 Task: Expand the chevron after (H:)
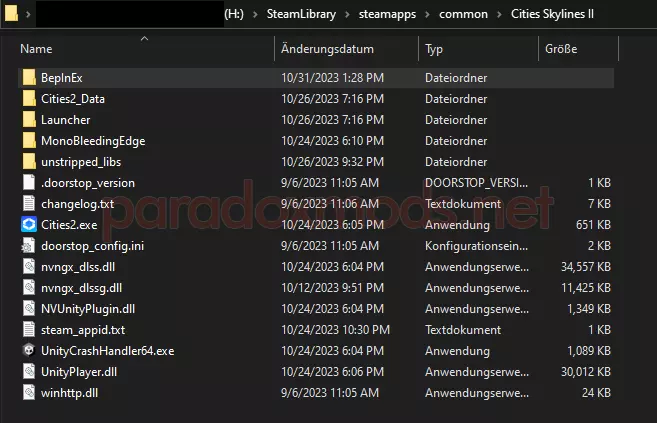[255, 14]
